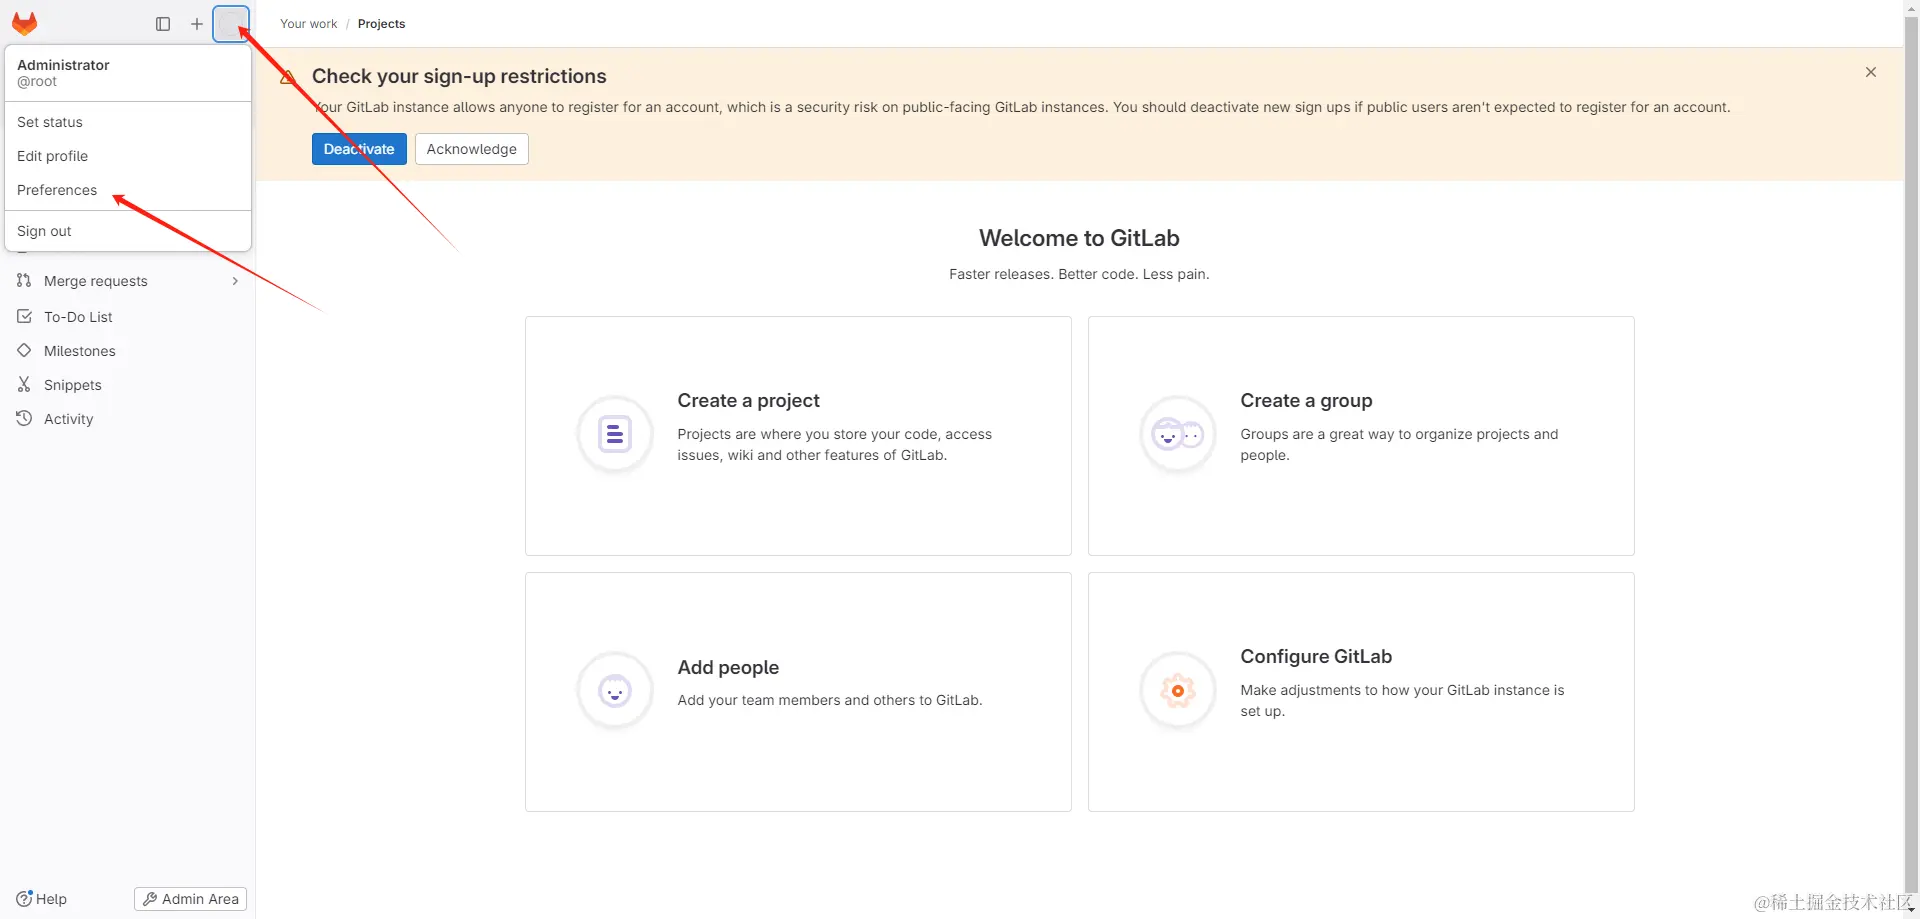Click the Create a group heading
The height and width of the screenshot is (919, 1920).
1307,401
